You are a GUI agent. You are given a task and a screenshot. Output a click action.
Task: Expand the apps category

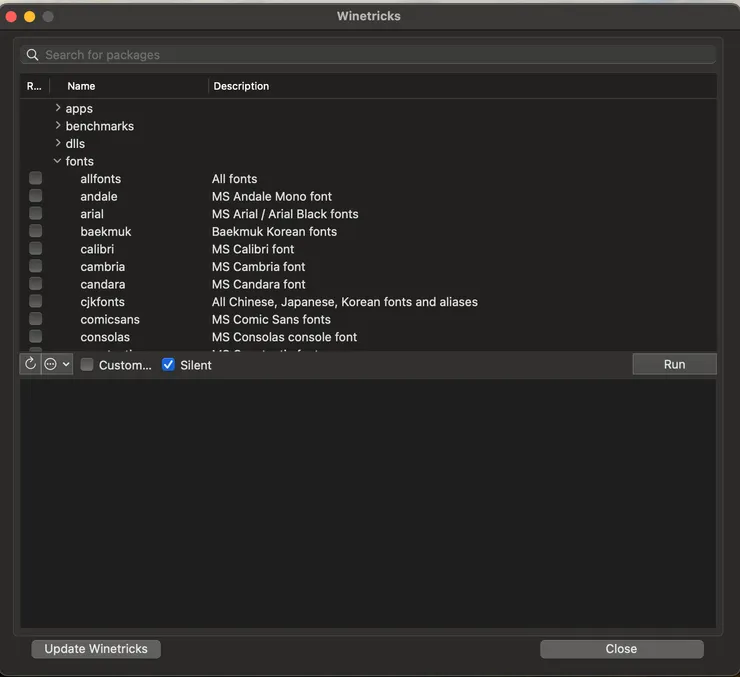[58, 108]
